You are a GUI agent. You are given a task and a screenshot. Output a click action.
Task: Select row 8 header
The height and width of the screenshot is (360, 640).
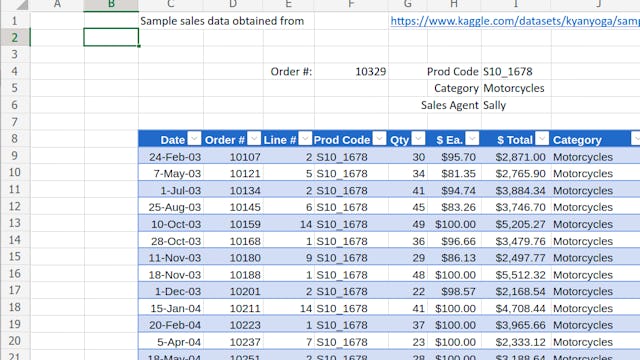click(x=15, y=139)
